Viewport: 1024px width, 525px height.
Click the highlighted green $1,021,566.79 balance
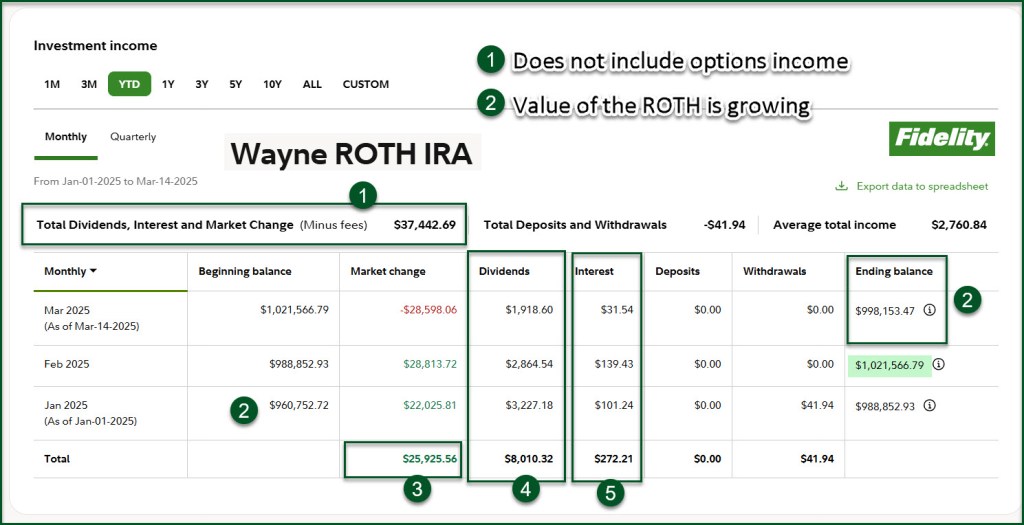(x=889, y=365)
